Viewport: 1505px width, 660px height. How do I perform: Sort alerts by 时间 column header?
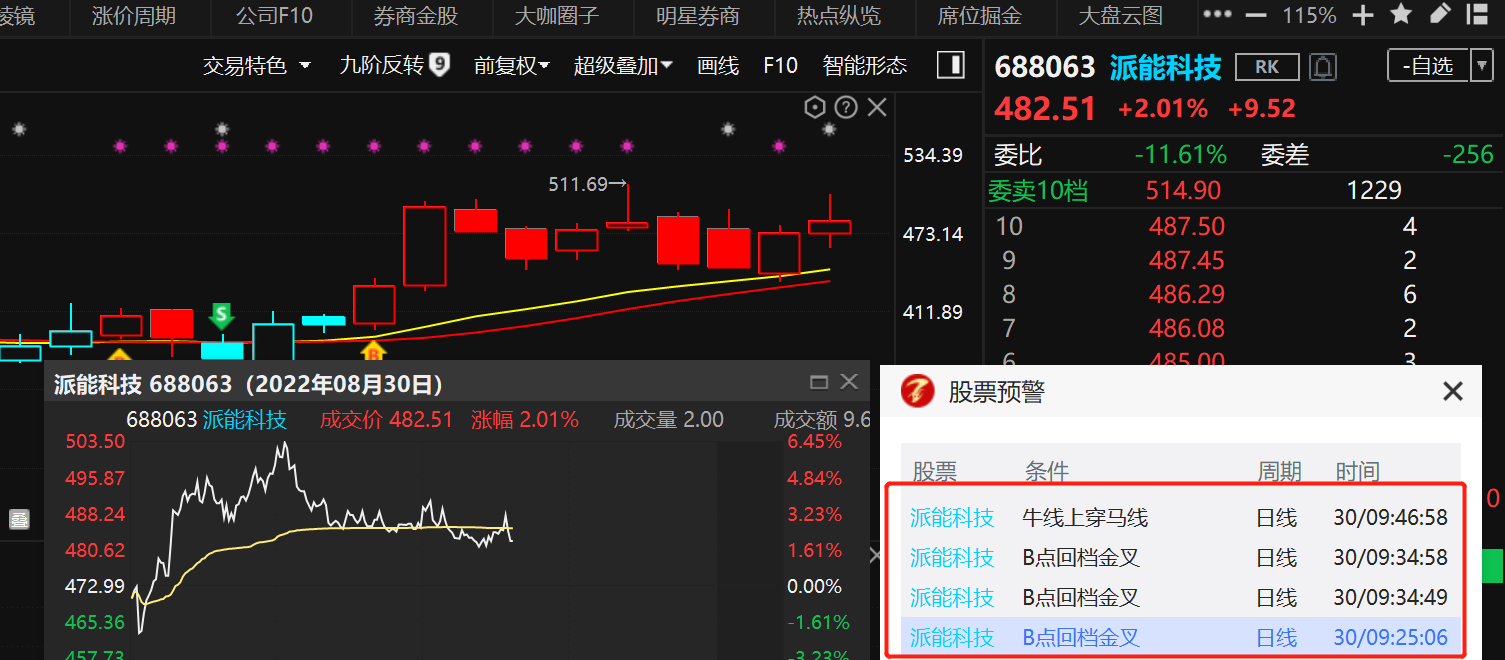point(1358,471)
